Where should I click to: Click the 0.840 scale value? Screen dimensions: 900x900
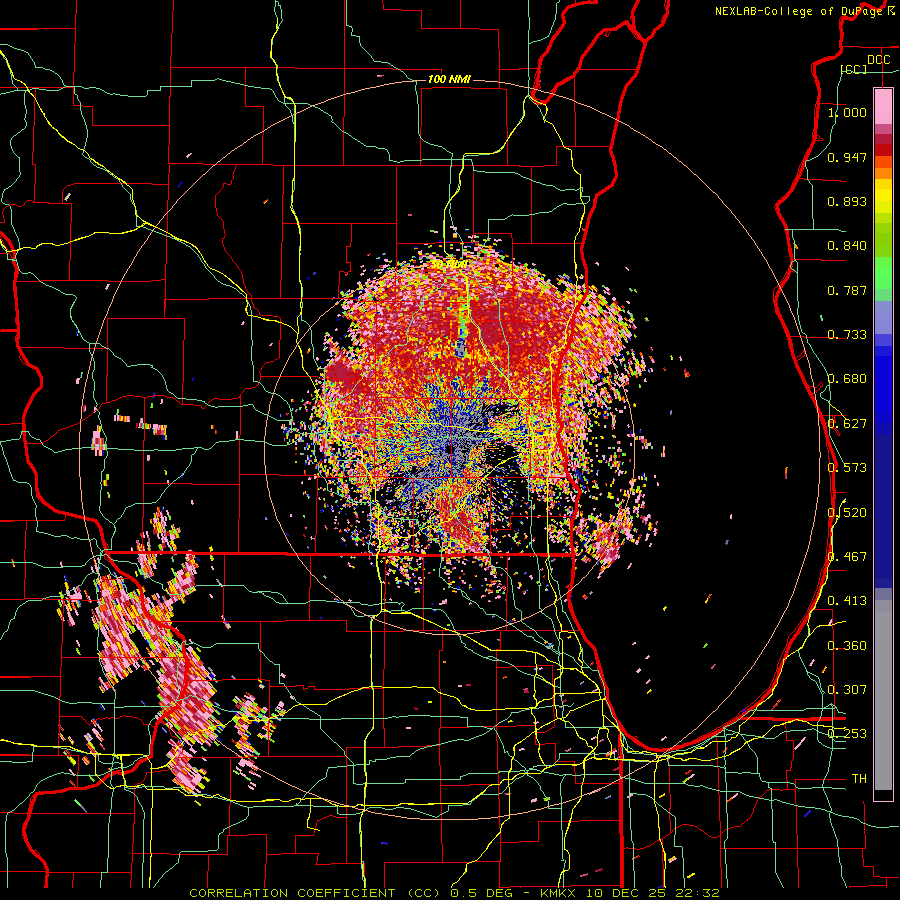click(x=847, y=246)
